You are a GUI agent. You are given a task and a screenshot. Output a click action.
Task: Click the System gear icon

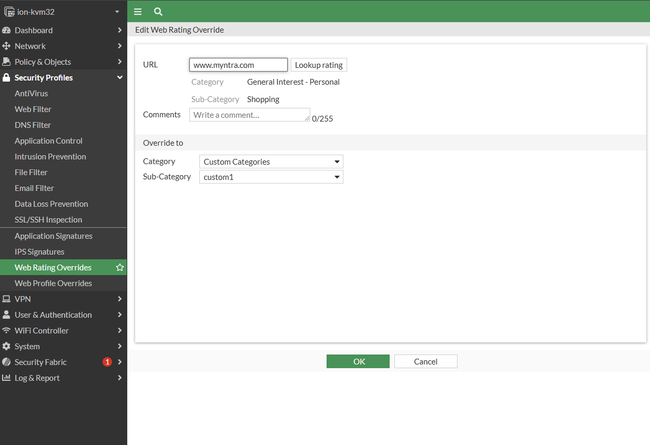[6, 346]
